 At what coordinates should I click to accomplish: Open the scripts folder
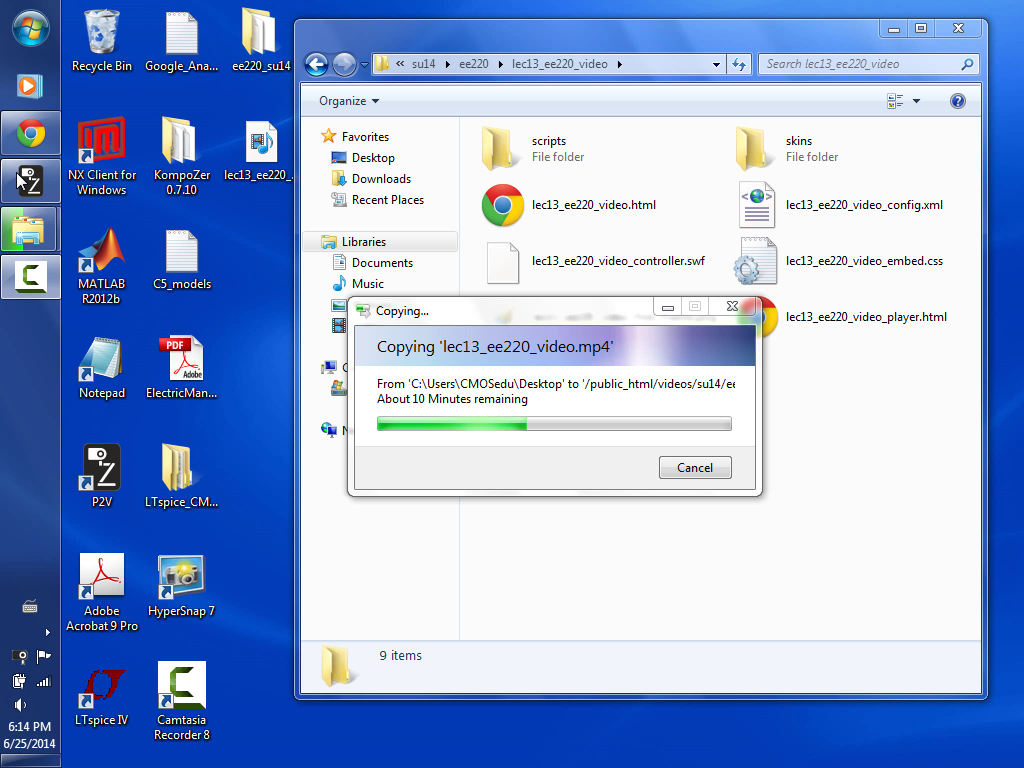(533, 149)
